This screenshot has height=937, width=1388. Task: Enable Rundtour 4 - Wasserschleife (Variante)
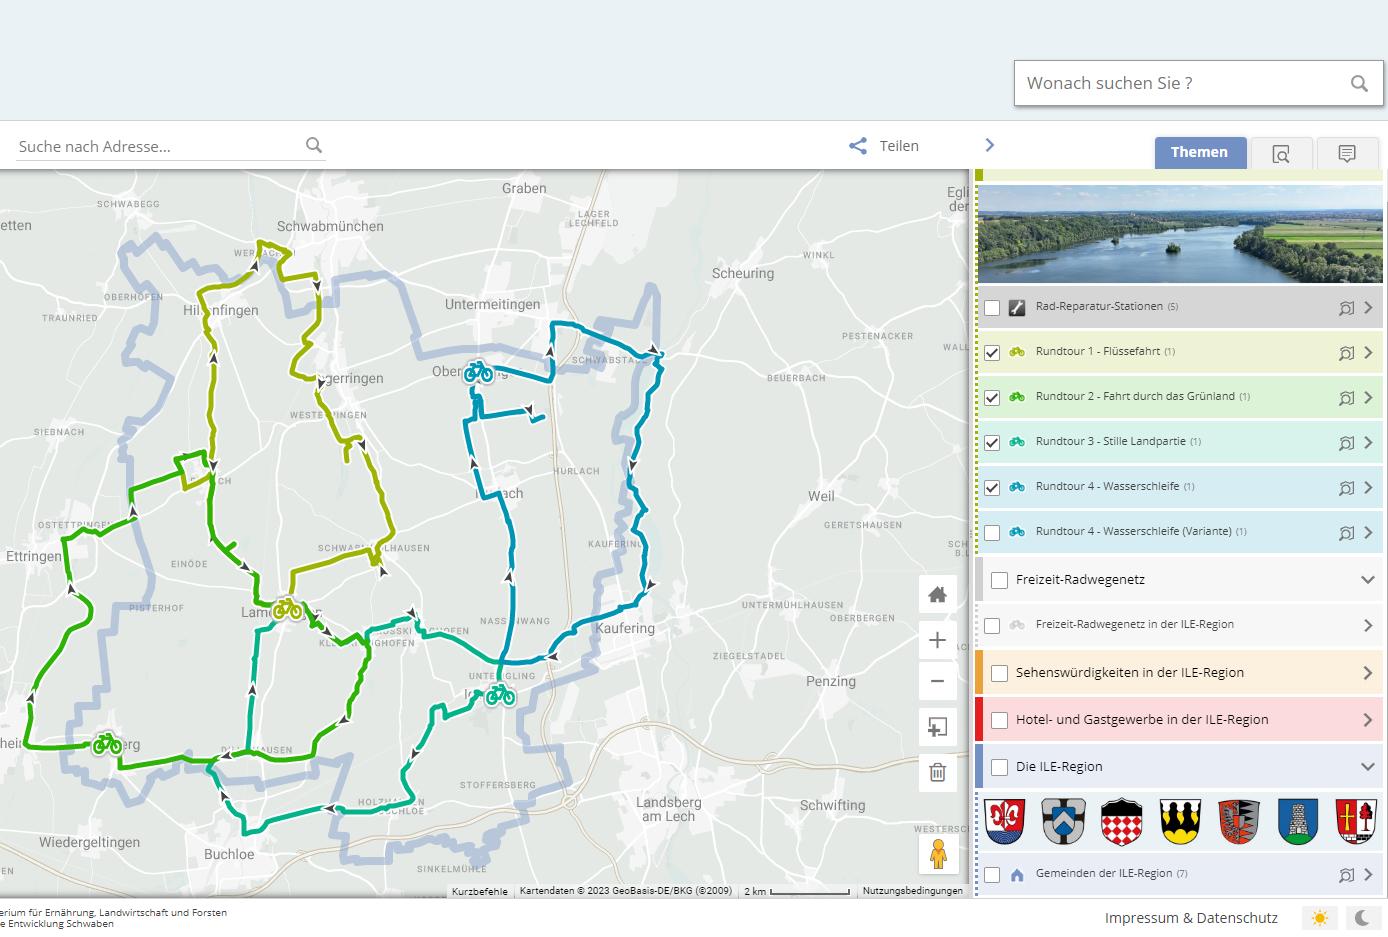point(992,533)
